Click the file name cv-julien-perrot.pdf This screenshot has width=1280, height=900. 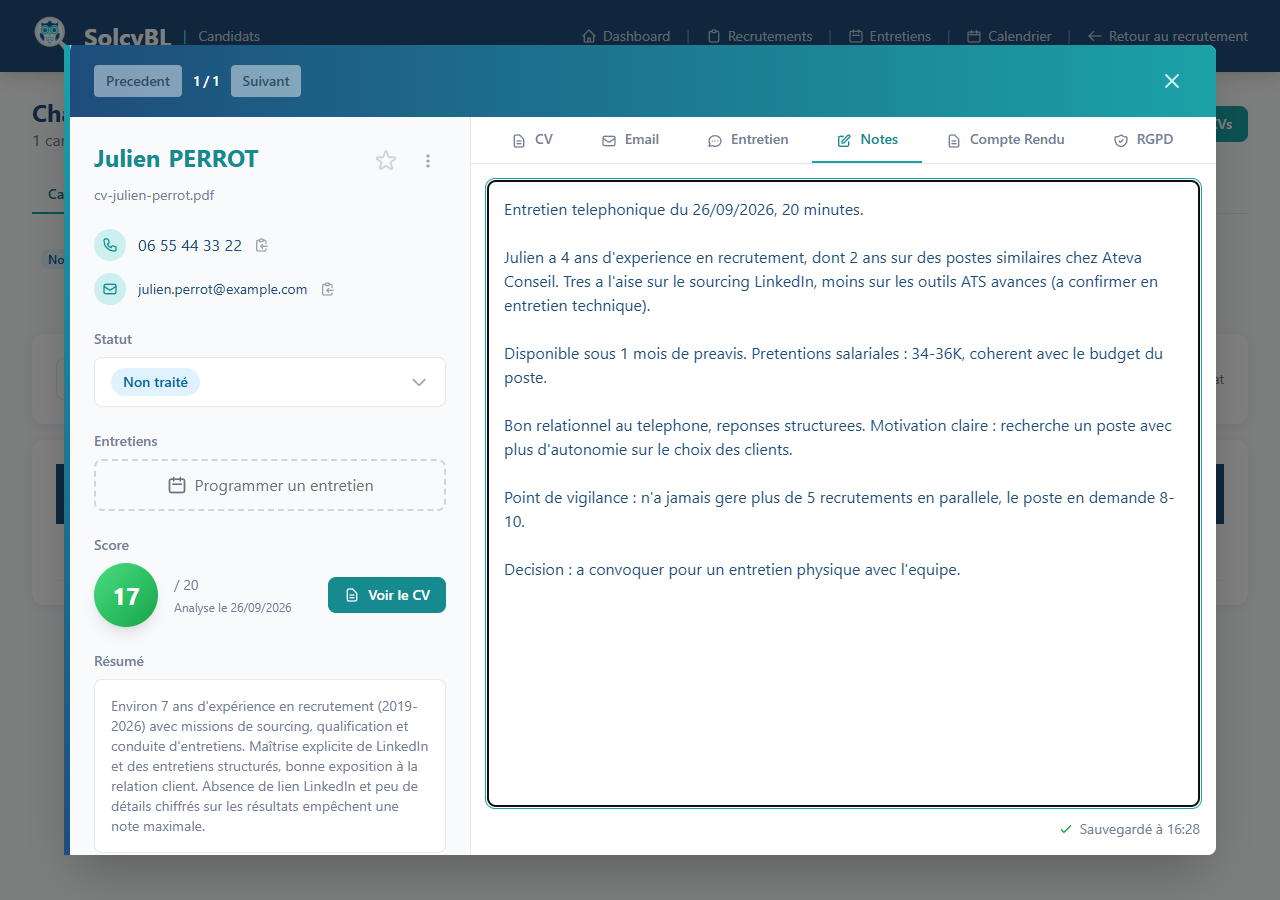[154, 195]
